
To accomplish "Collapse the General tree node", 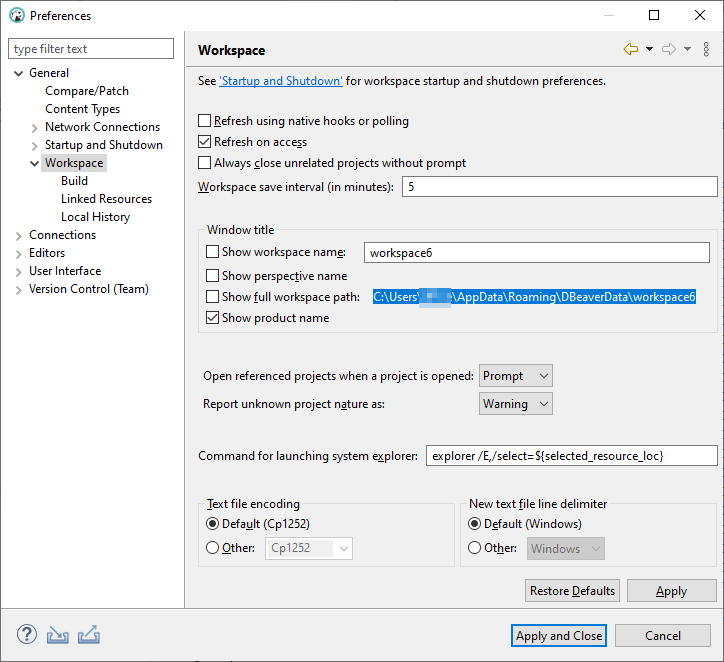I will tap(18, 73).
